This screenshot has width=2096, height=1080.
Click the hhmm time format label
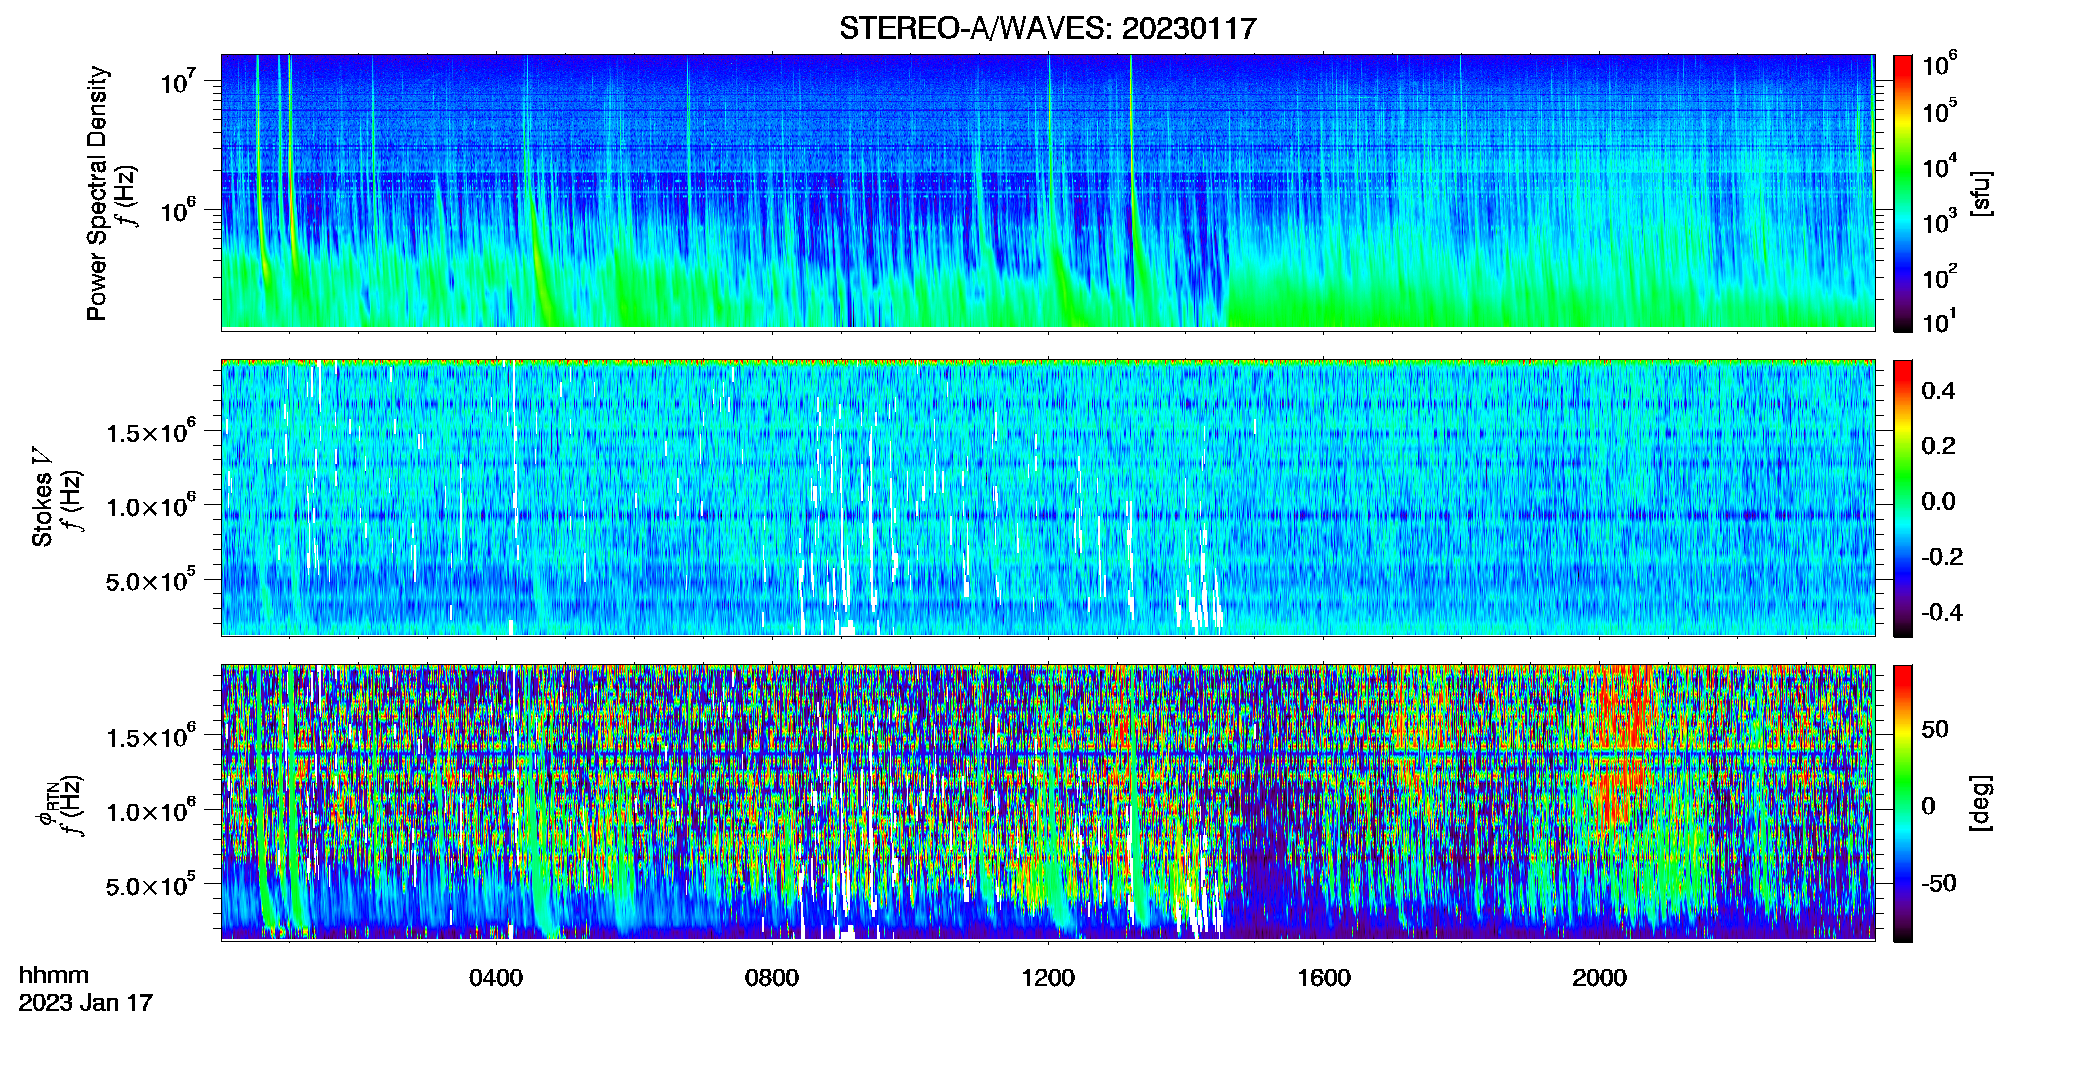click(54, 975)
